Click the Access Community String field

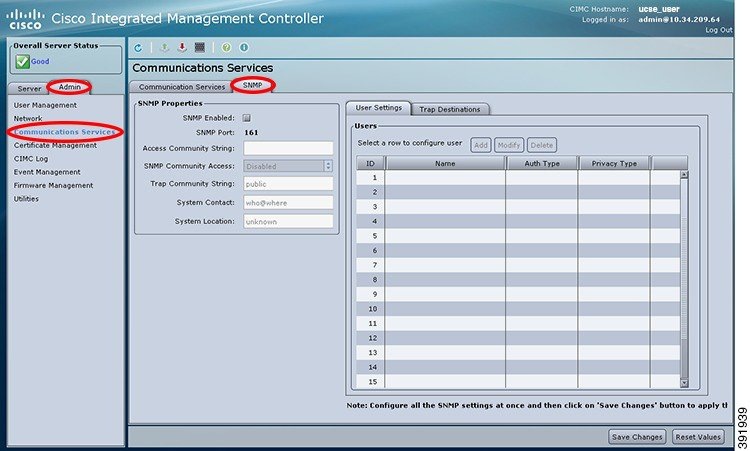pyautogui.click(x=288, y=148)
